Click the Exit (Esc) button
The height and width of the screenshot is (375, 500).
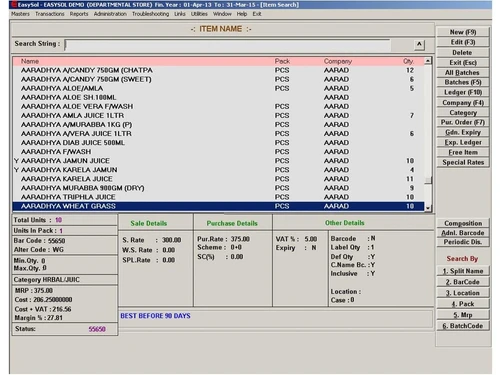(463, 62)
